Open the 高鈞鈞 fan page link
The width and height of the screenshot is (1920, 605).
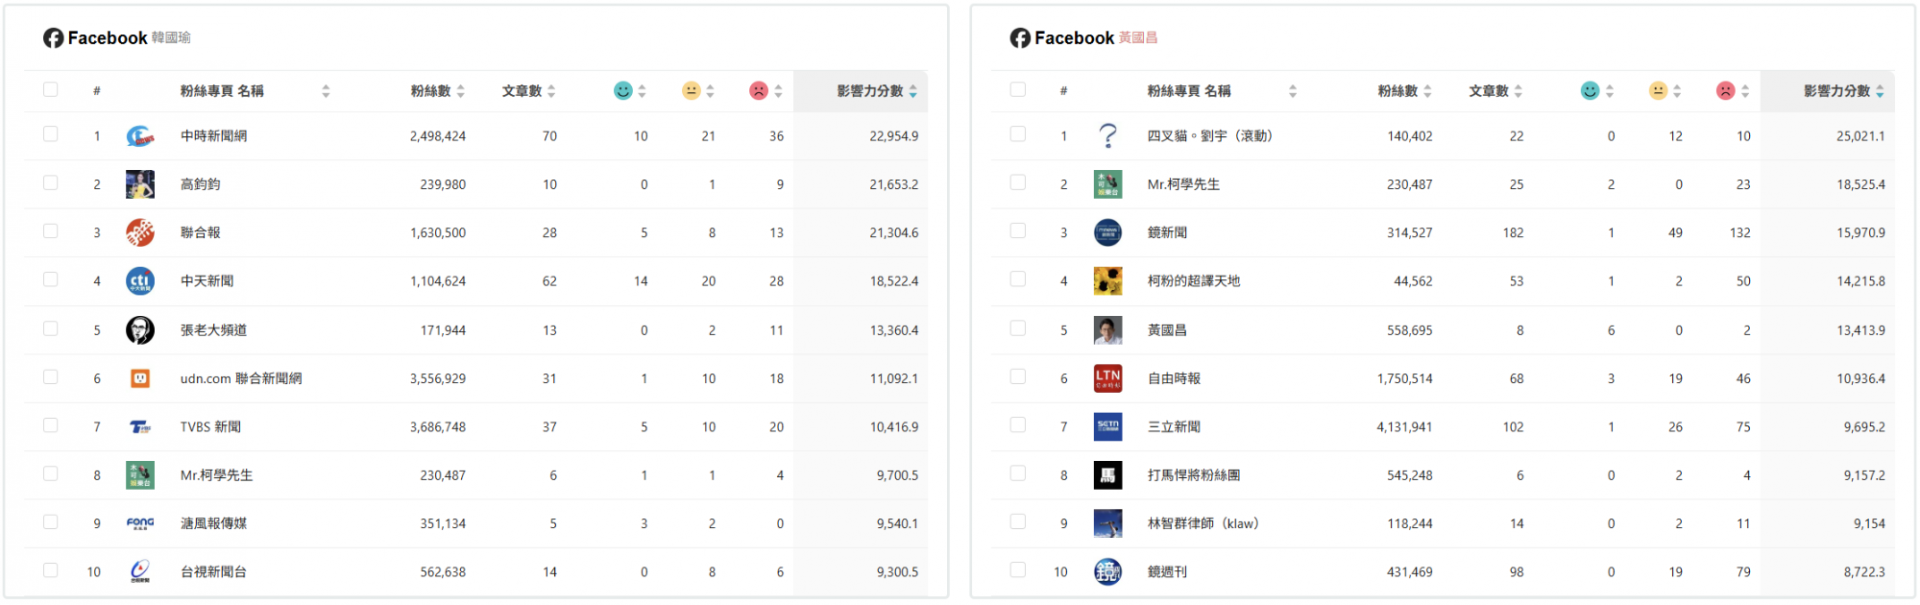coord(200,185)
